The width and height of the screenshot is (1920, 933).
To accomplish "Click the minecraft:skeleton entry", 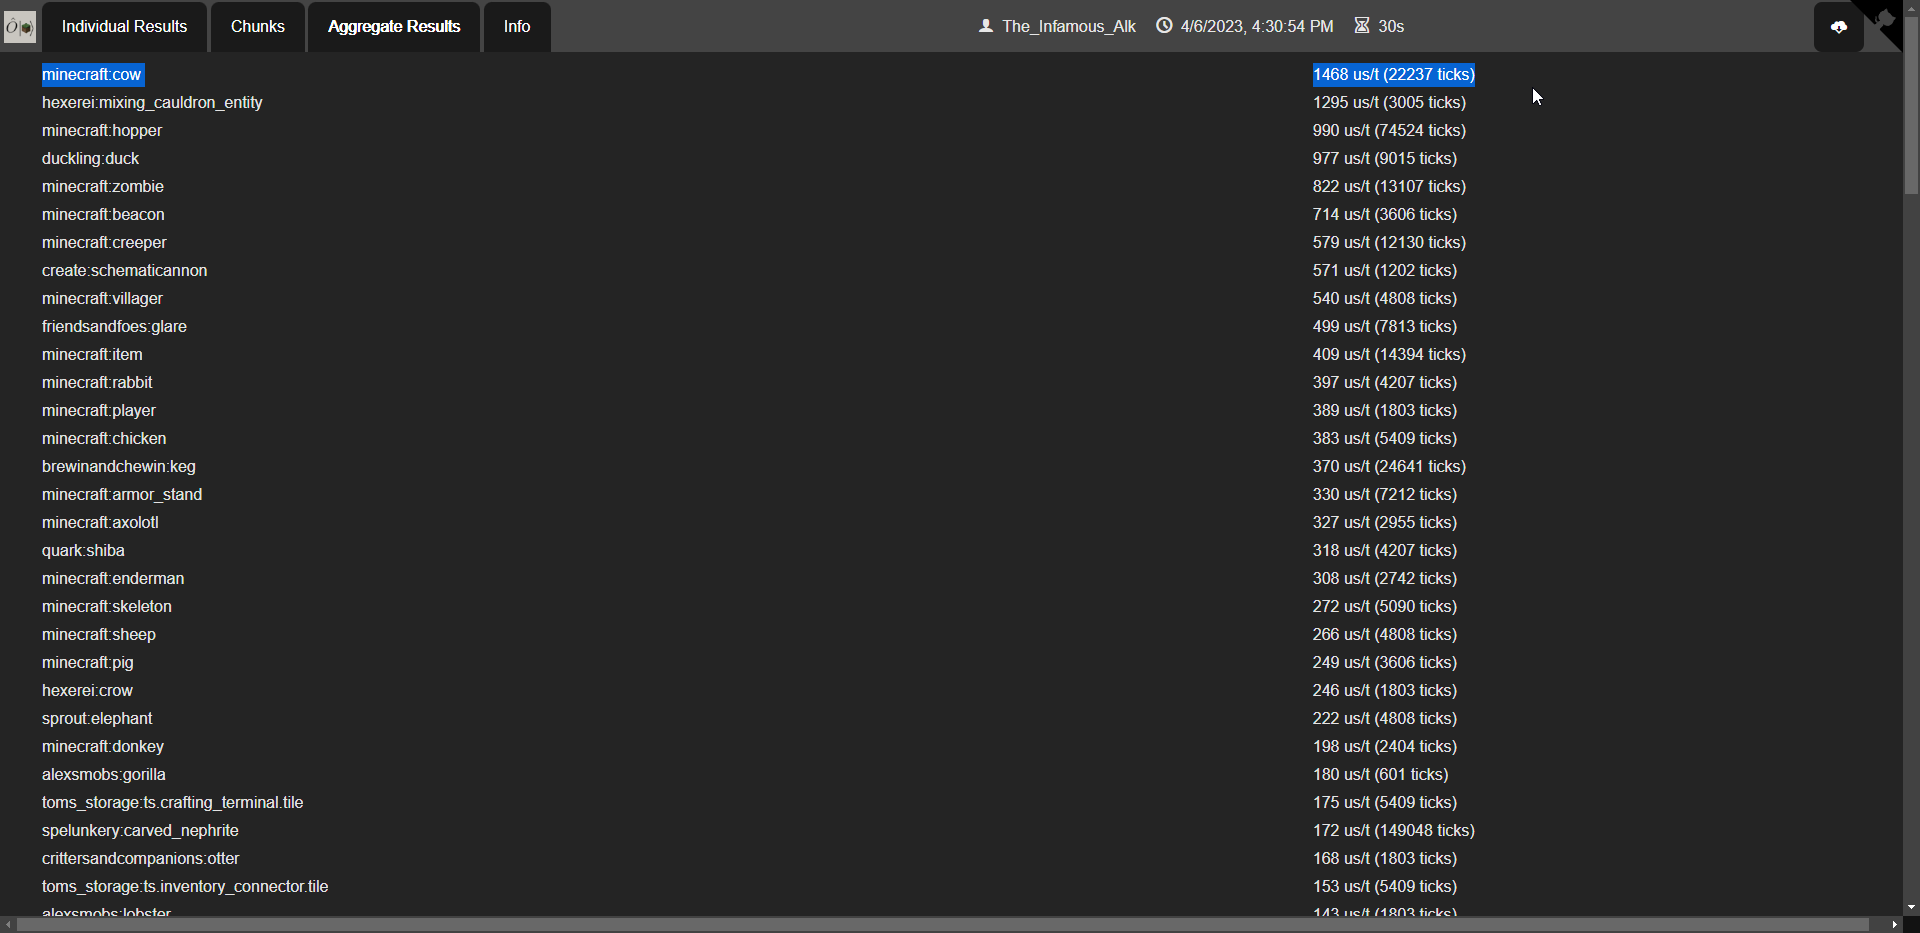I will (x=107, y=607).
